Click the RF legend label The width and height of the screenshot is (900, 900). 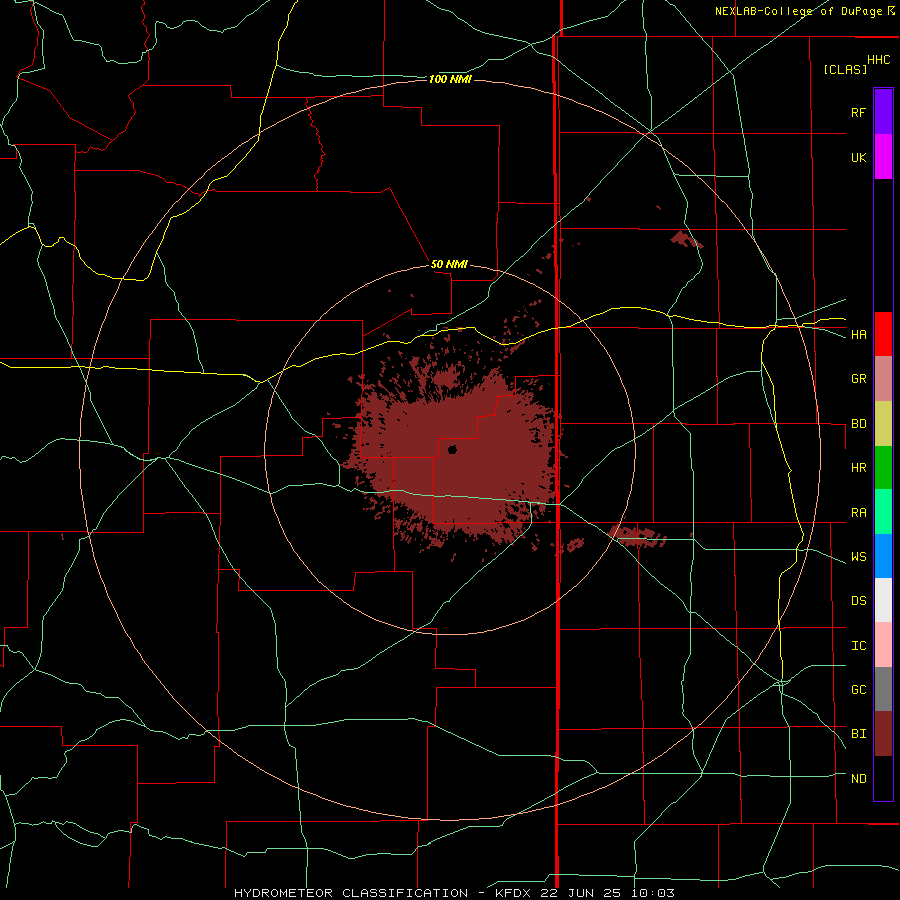[858, 112]
